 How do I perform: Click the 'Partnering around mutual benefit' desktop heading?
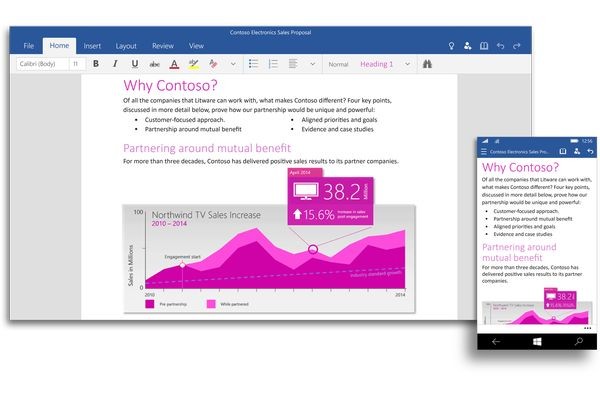[x=207, y=148]
